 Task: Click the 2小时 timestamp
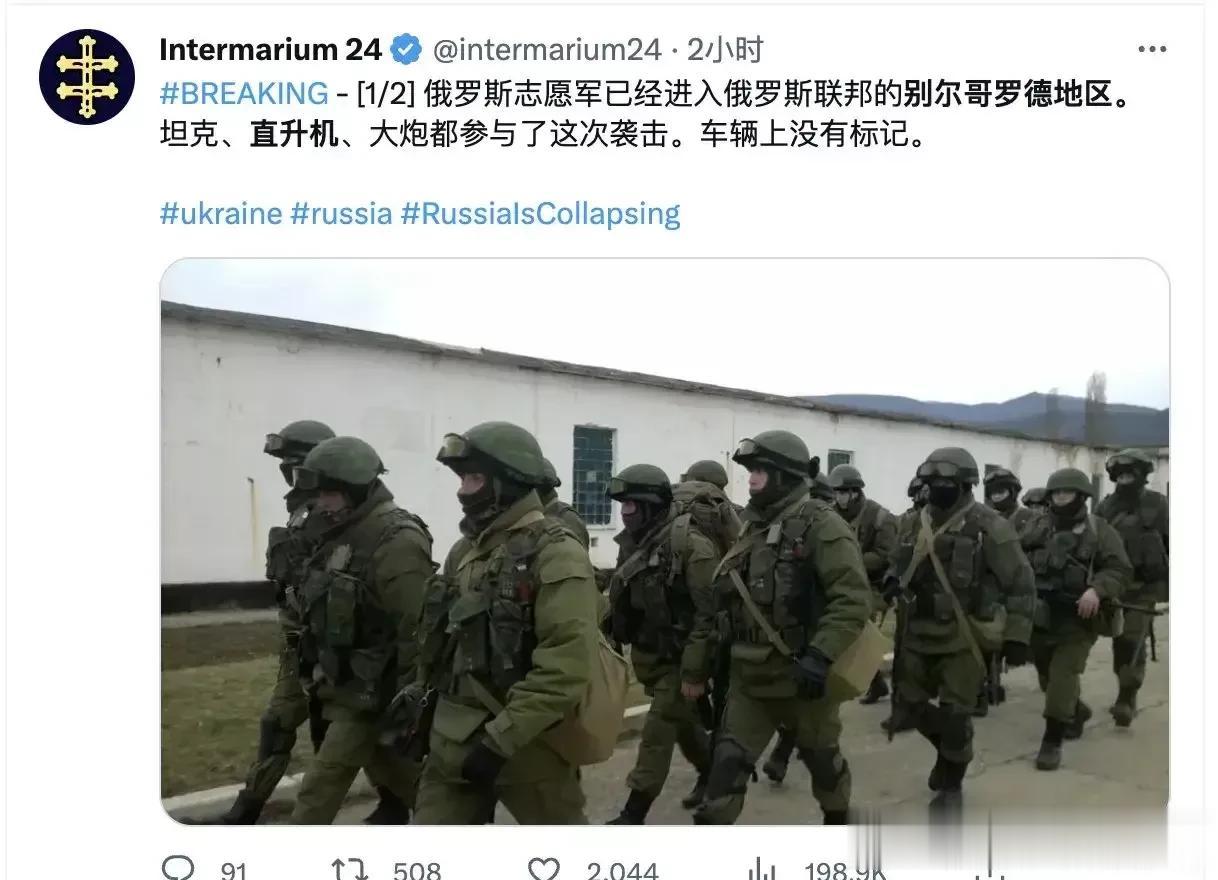pyautogui.click(x=725, y=49)
